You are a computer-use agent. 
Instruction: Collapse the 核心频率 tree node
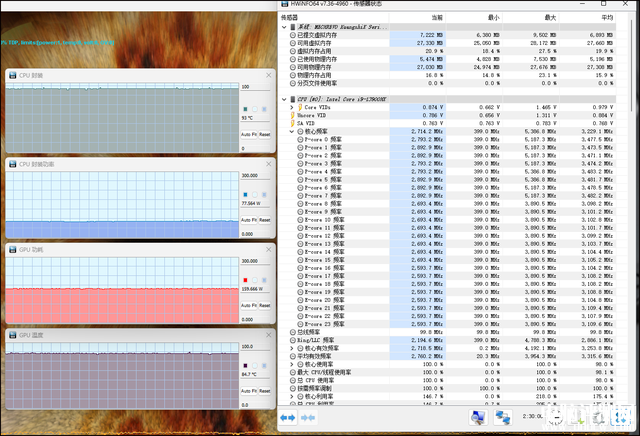click(291, 131)
